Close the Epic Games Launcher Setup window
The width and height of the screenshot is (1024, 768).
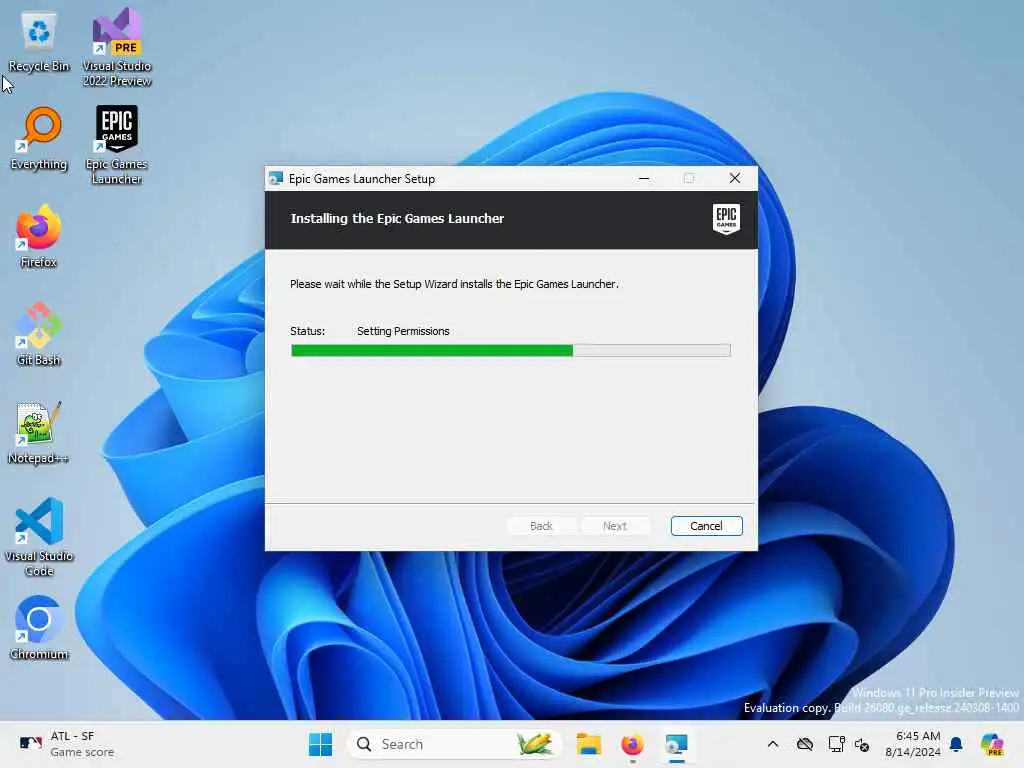coord(735,178)
